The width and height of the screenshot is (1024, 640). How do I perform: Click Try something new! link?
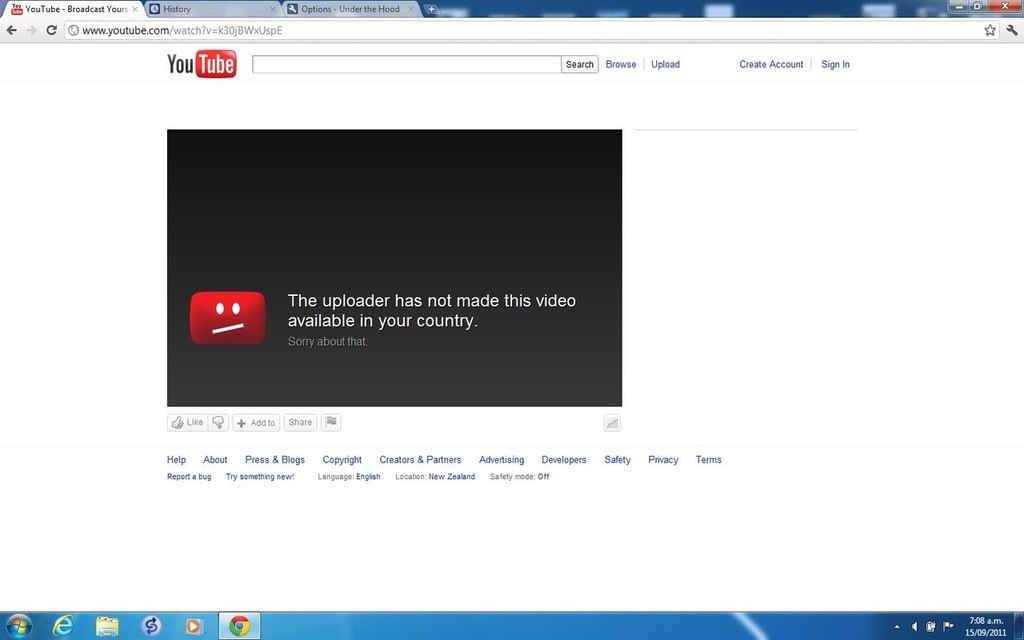click(260, 477)
